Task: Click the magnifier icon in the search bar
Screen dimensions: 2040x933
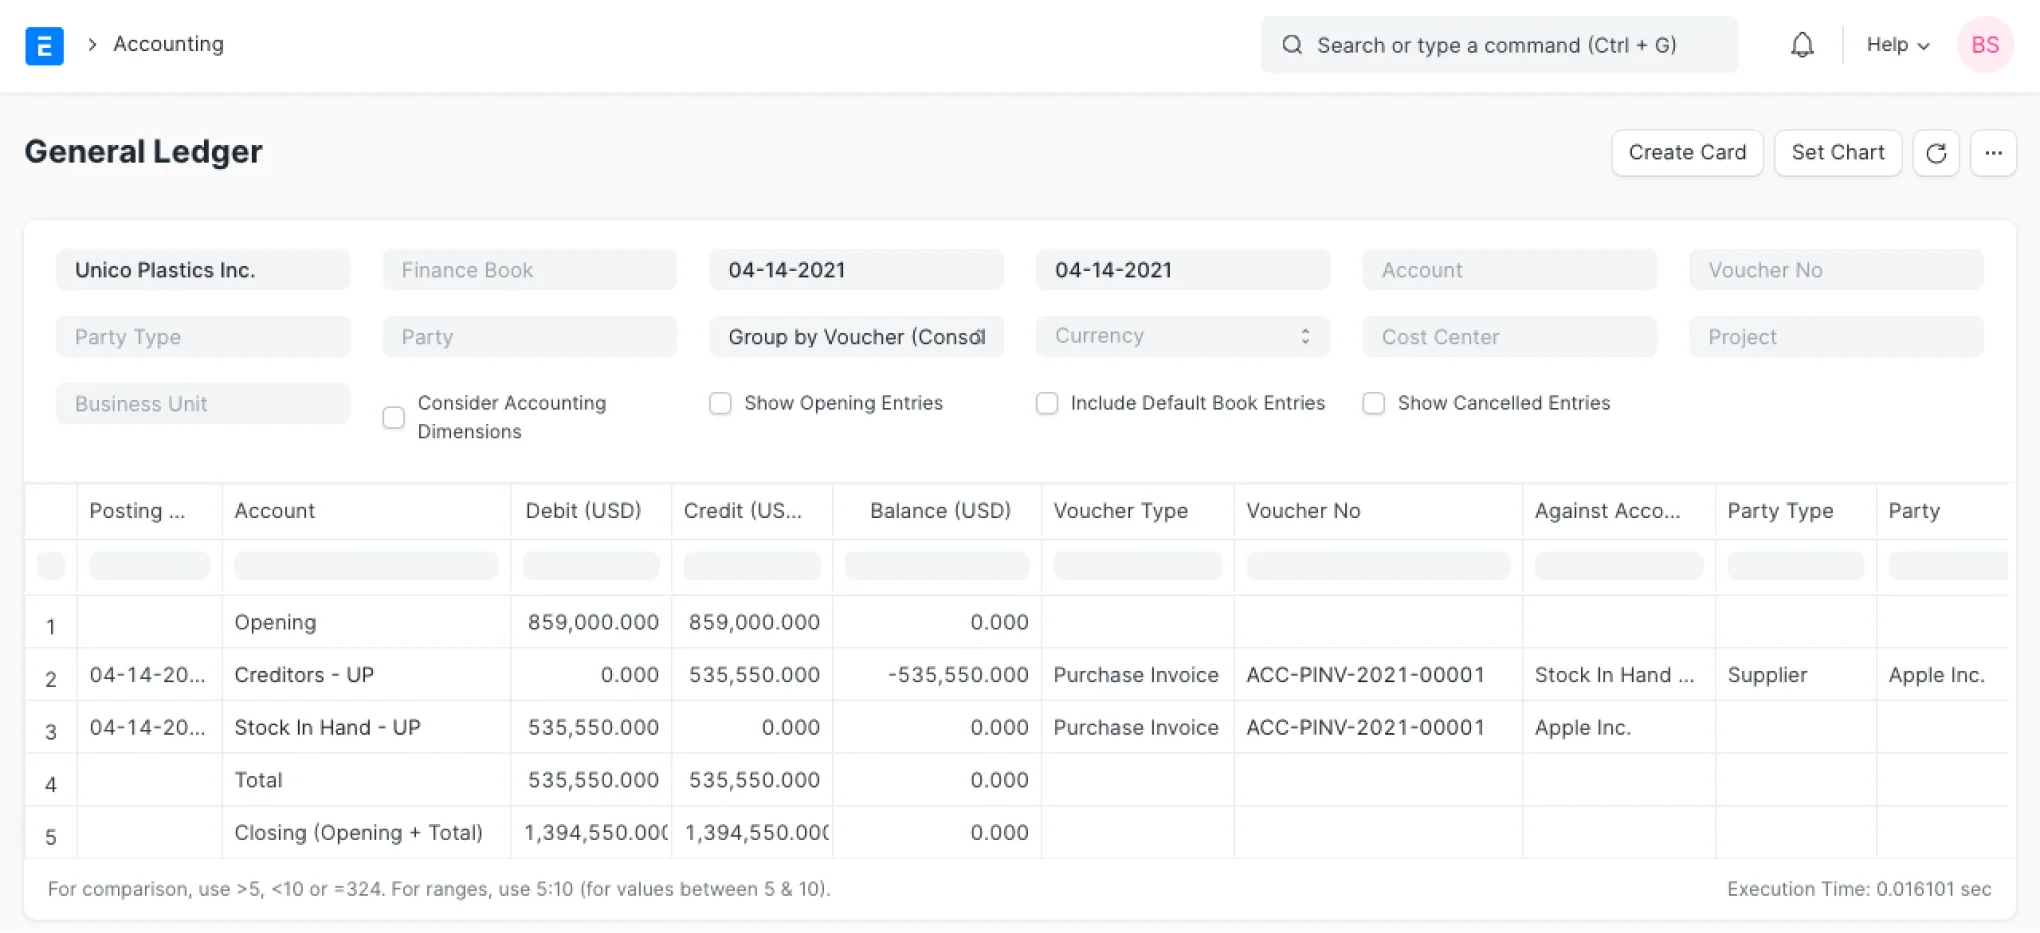Action: click(1292, 45)
